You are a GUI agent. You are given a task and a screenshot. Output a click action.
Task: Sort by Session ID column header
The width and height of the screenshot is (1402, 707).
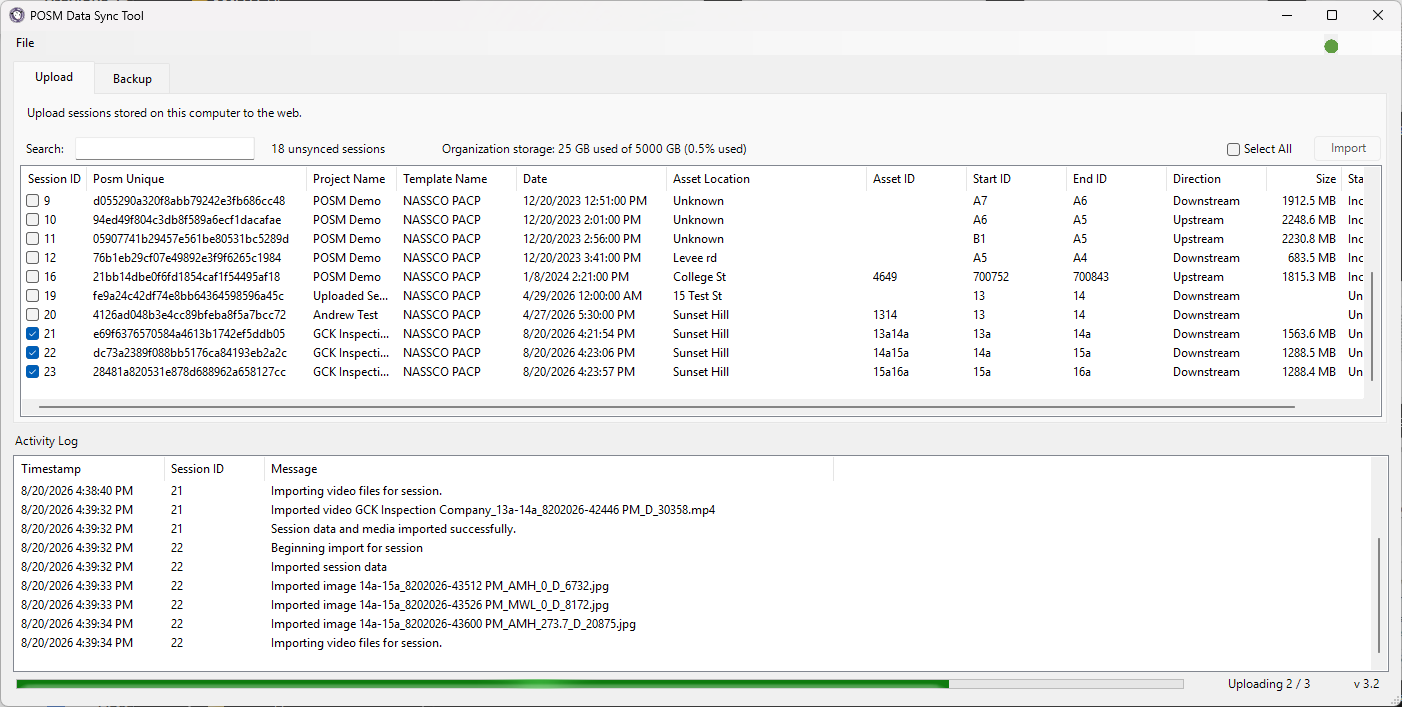(54, 179)
